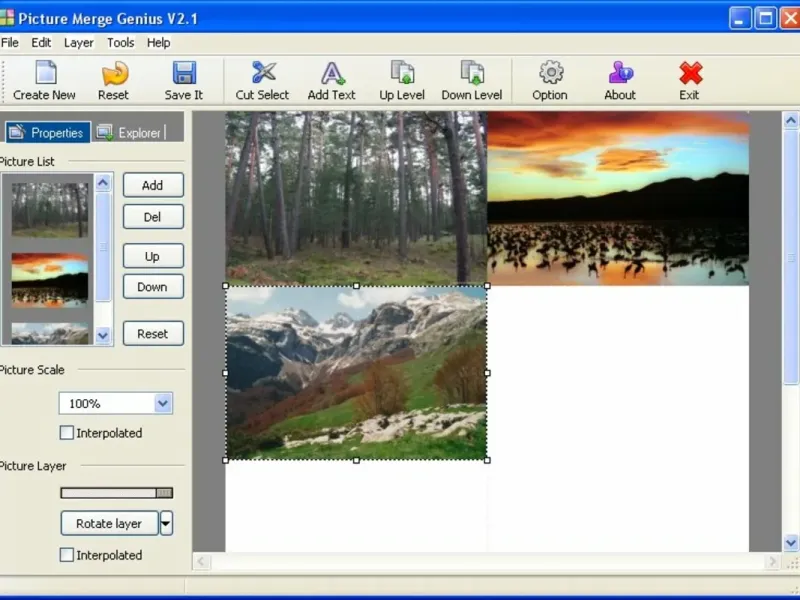Click the Picture Merge Genius title bar app icon

point(7,18)
